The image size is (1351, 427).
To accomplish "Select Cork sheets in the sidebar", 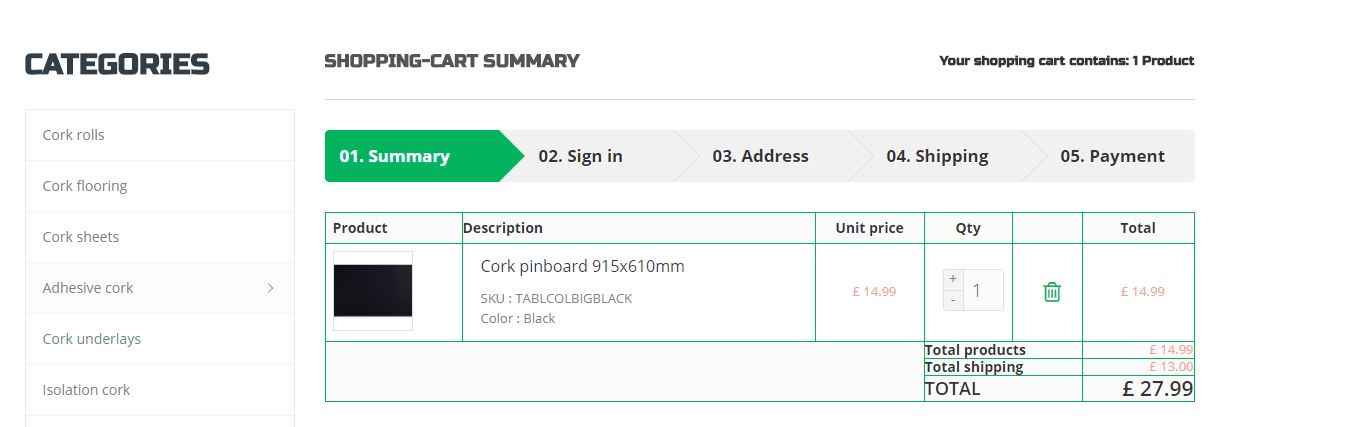I will coord(80,237).
